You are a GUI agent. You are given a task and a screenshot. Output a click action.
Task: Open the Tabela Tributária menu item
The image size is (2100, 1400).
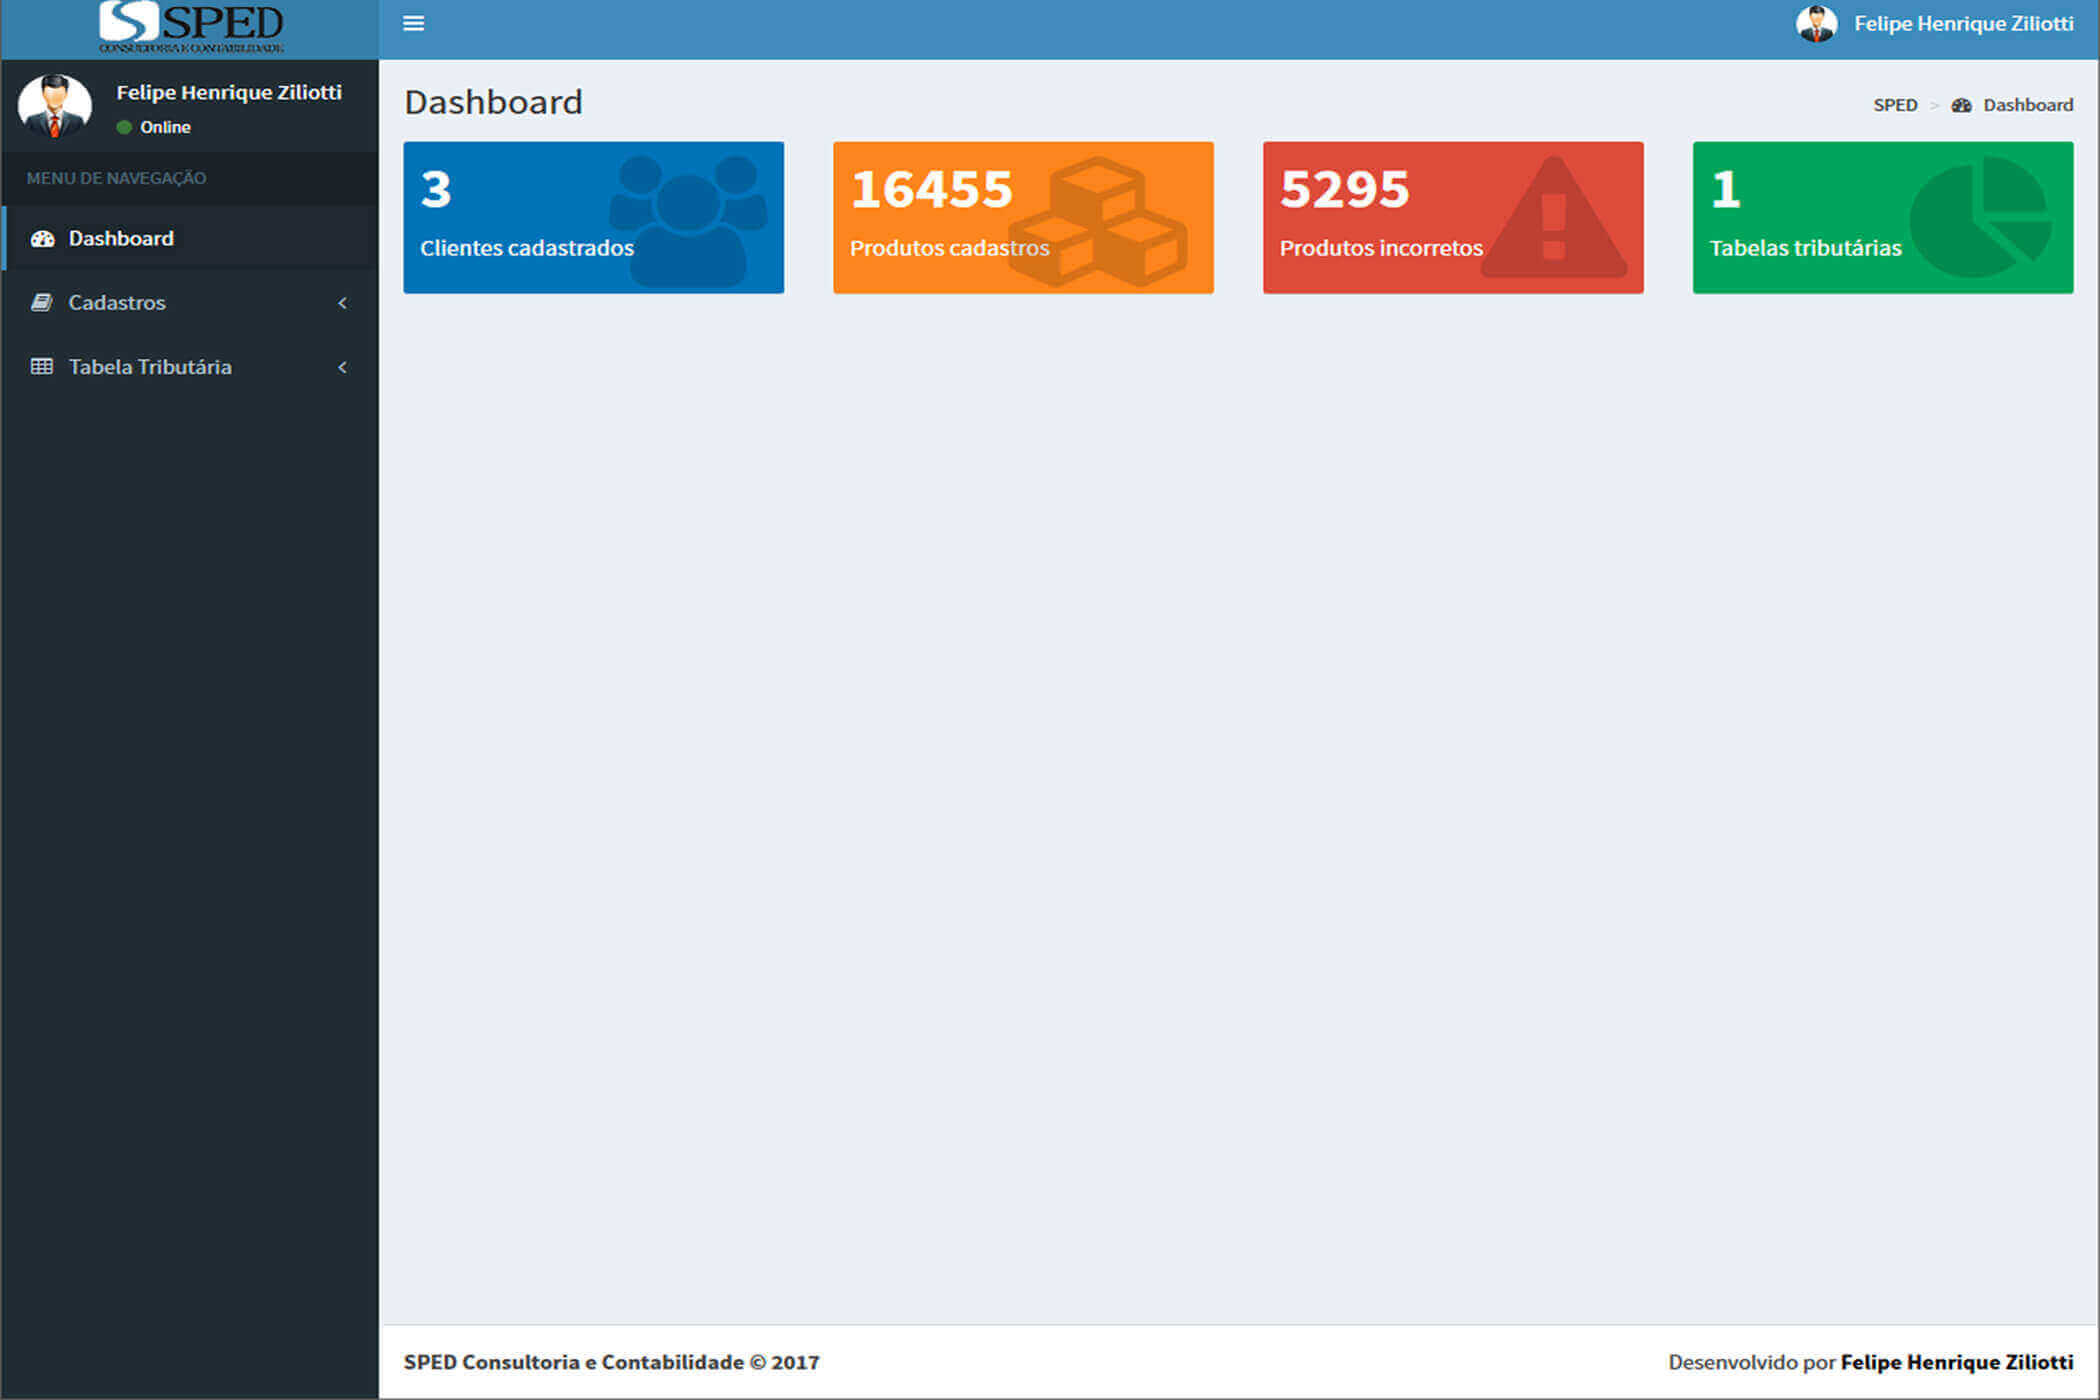(x=190, y=366)
